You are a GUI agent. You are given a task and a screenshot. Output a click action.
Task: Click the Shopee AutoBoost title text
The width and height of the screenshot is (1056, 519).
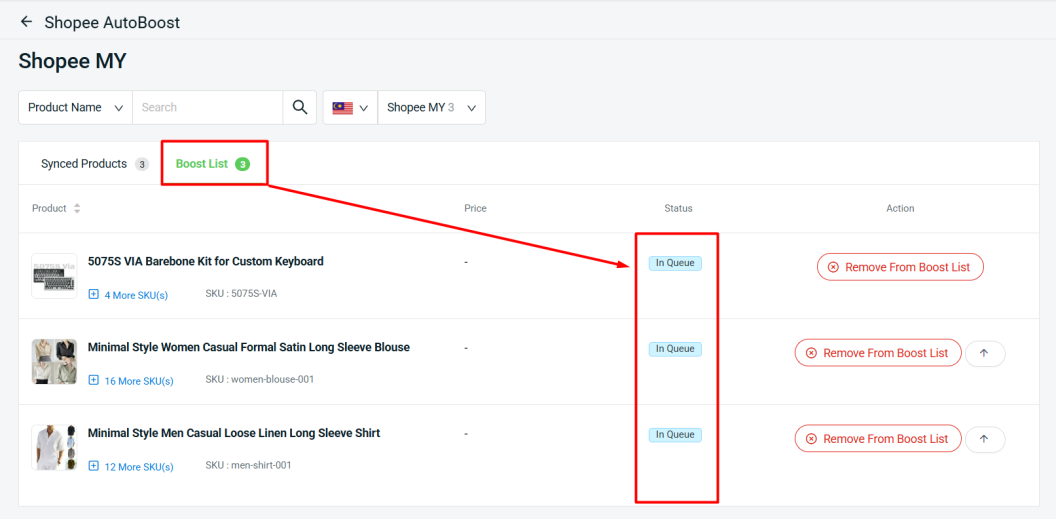(x=112, y=22)
